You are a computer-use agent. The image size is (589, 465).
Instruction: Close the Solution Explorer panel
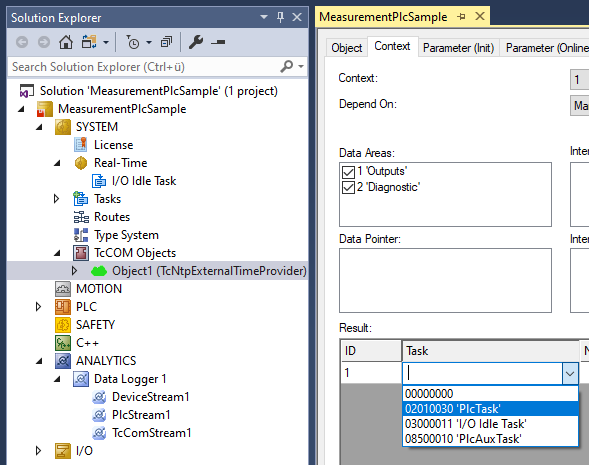[x=297, y=17]
